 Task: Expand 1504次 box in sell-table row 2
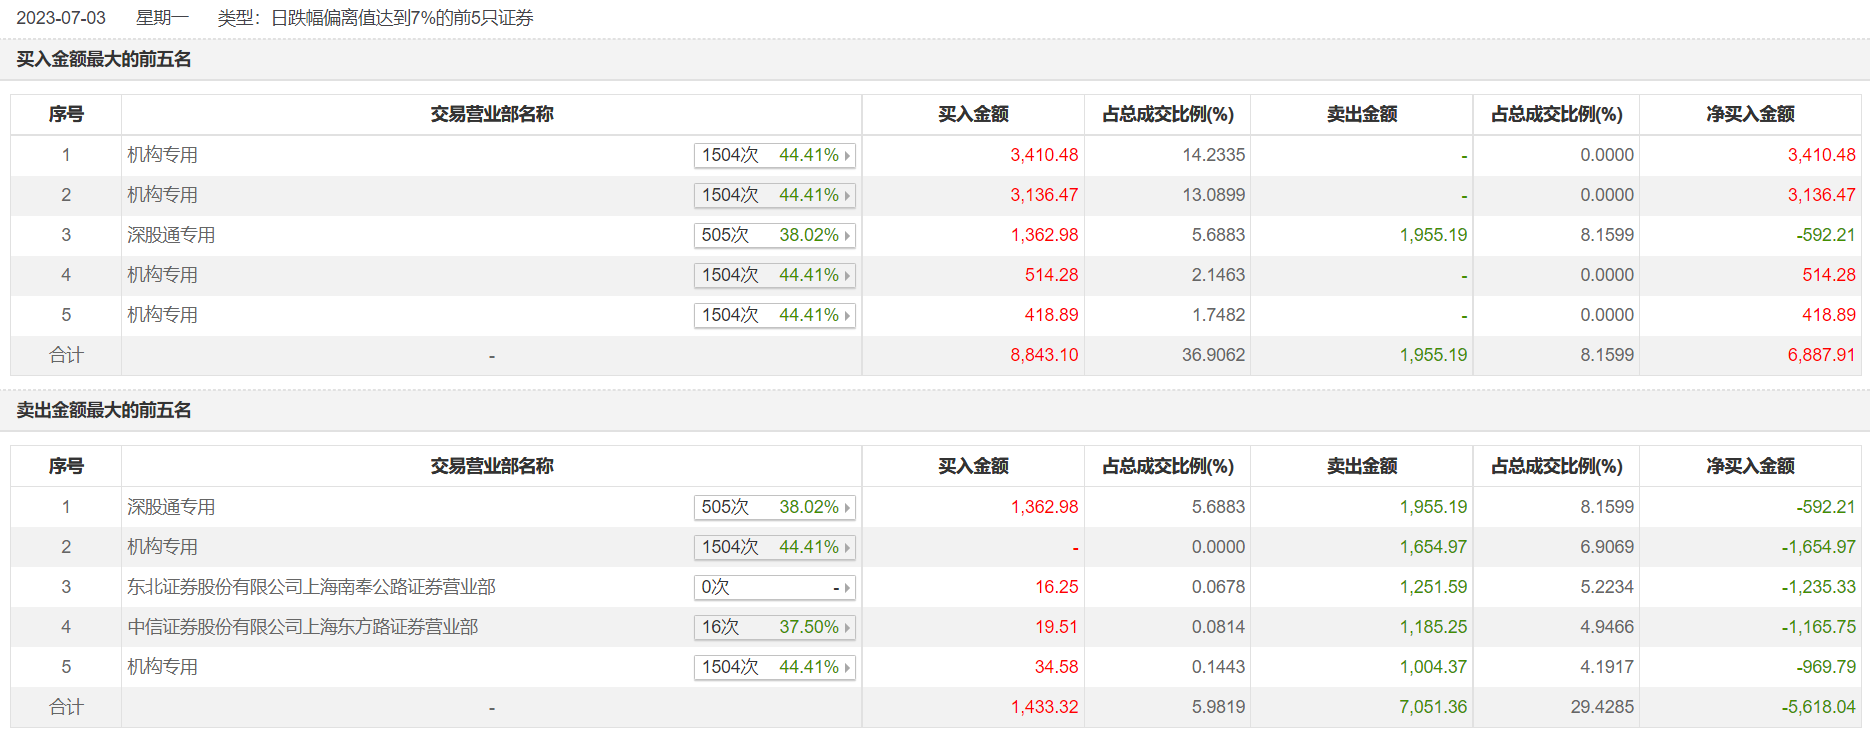(x=774, y=548)
